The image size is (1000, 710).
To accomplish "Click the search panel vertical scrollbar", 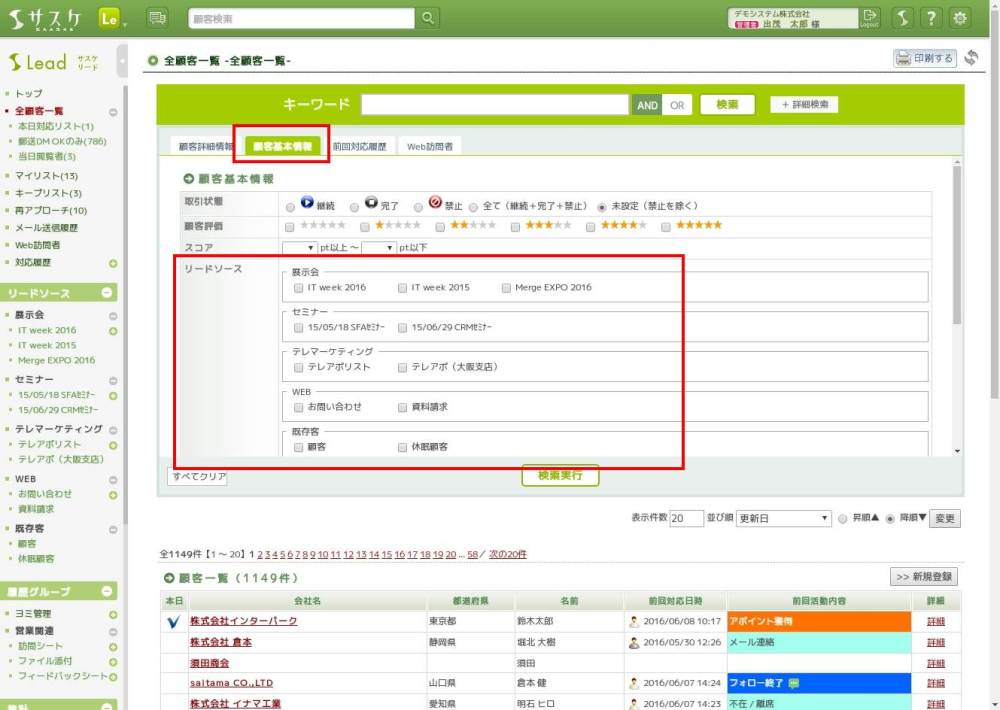I will [x=956, y=250].
